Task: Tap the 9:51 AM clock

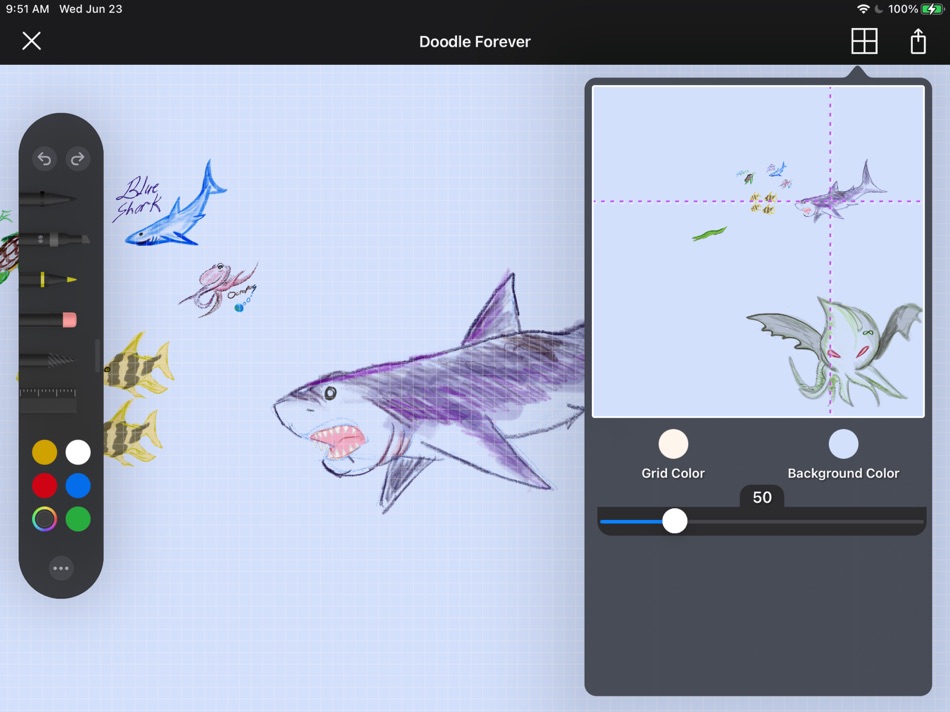Action: [x=27, y=9]
